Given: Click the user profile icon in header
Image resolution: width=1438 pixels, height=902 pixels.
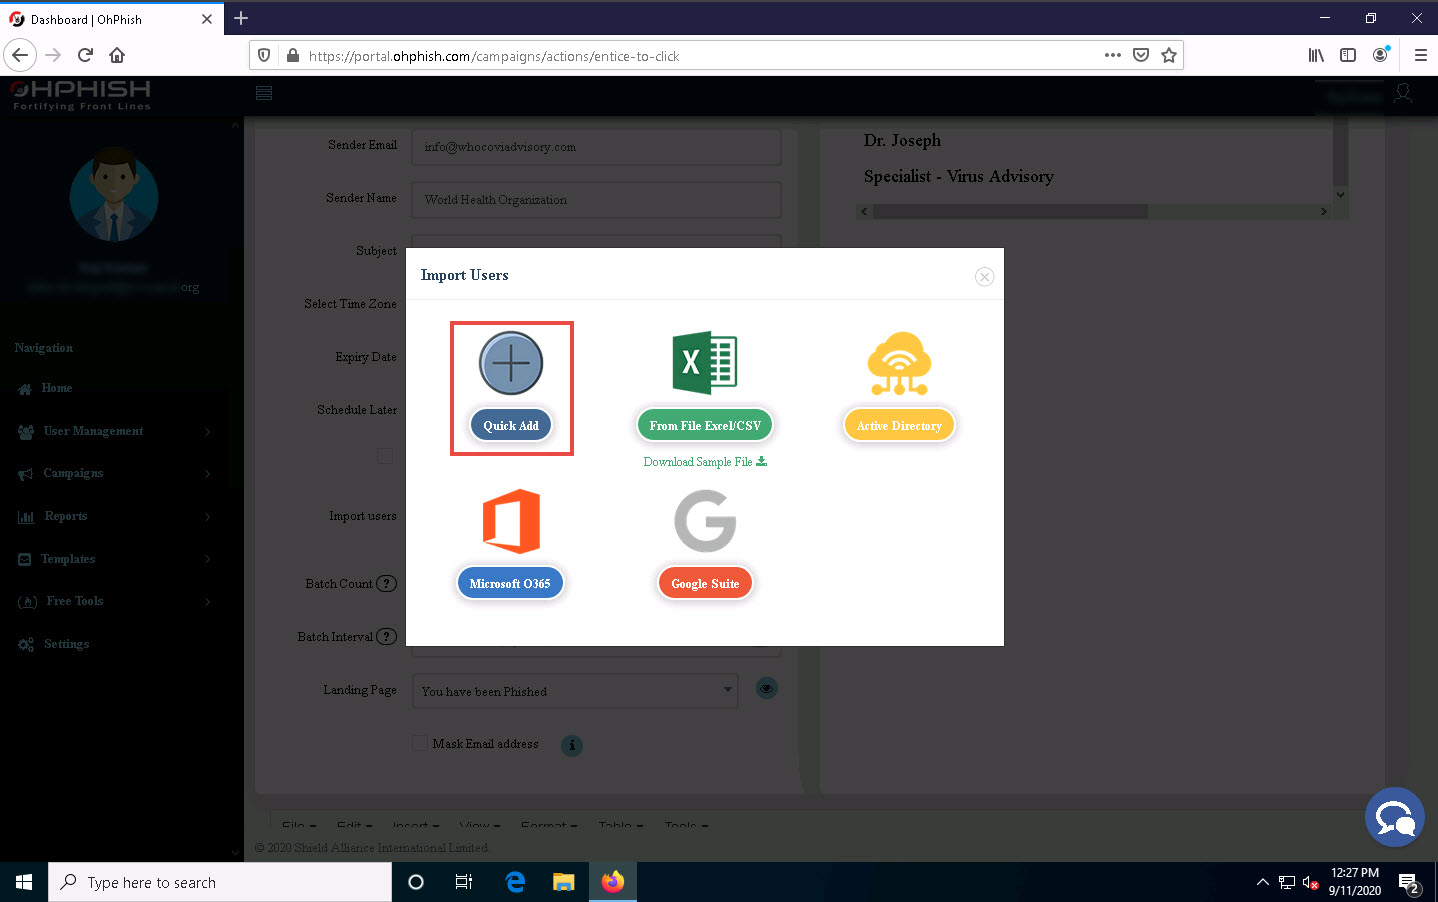Looking at the screenshot, I should coord(1403,93).
